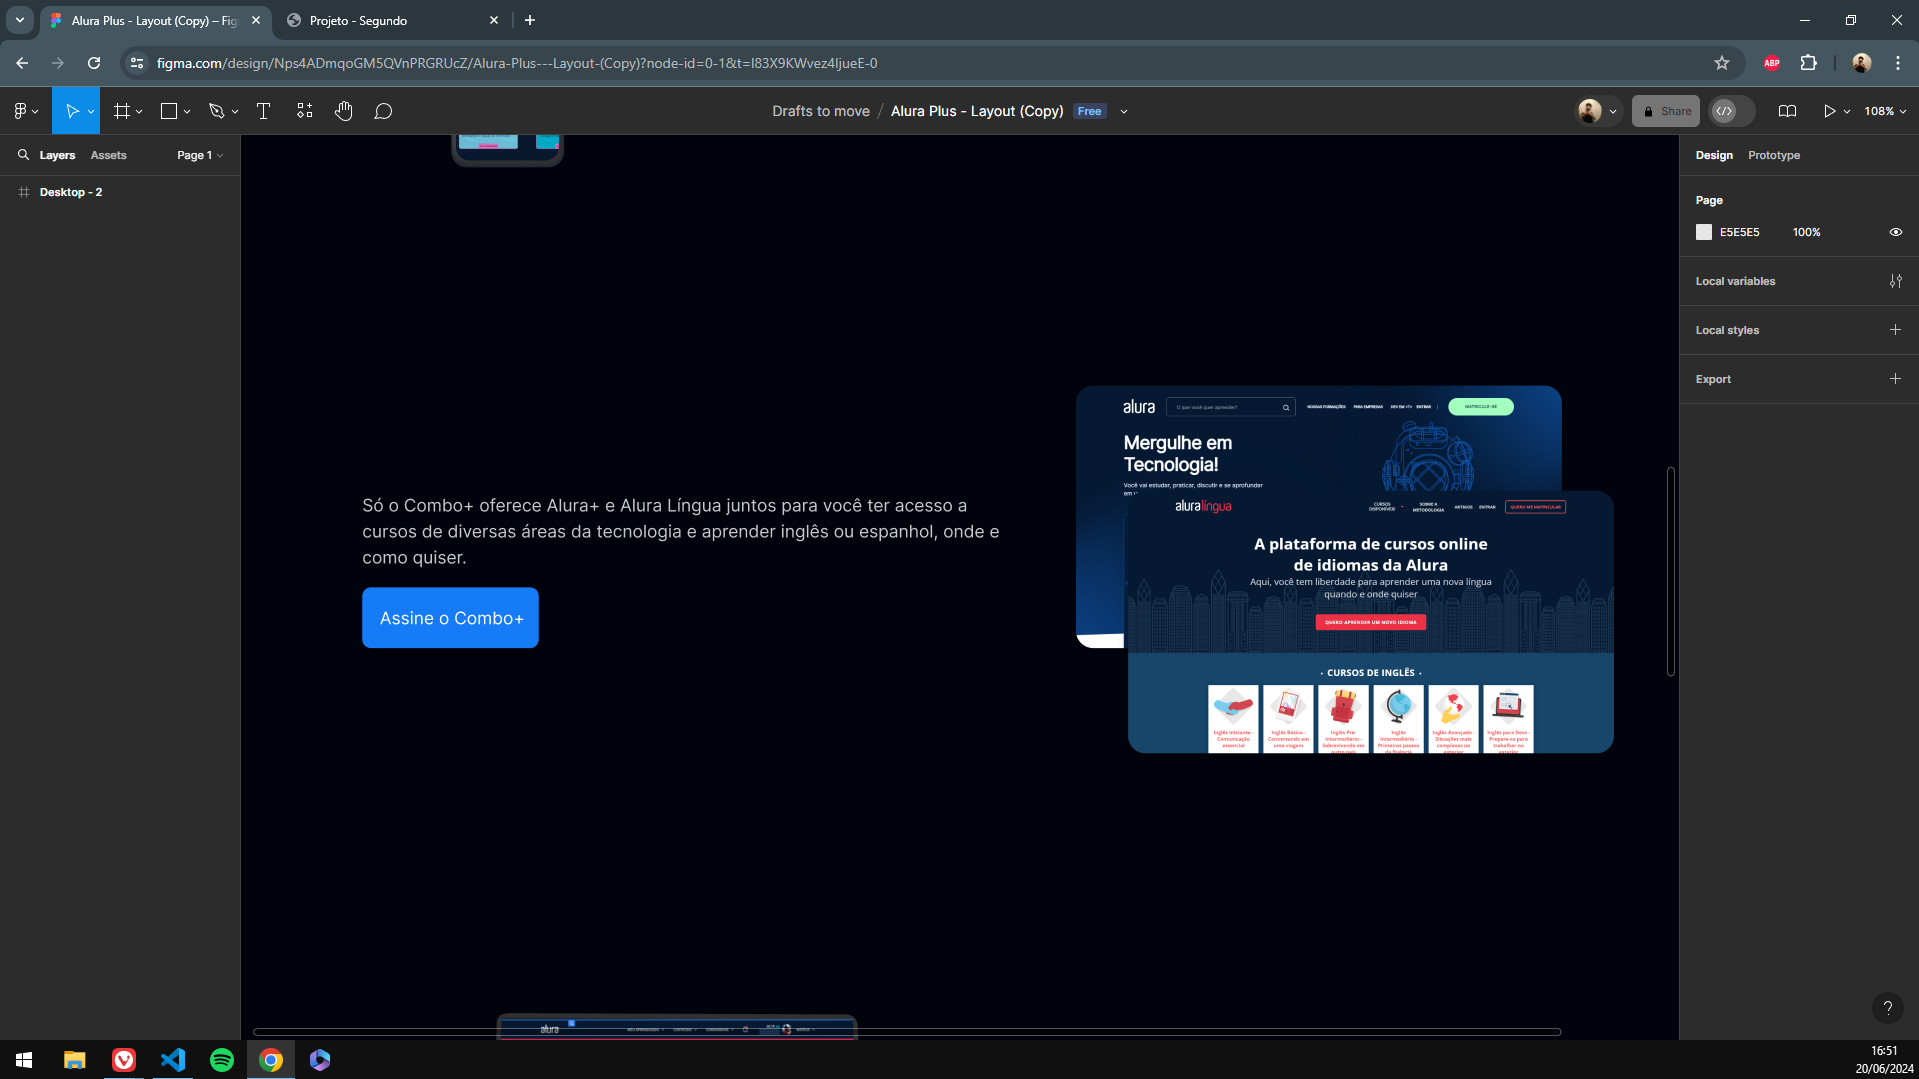This screenshot has height=1079, width=1919.
Task: Bookmark this page with star icon
Action: (1722, 63)
